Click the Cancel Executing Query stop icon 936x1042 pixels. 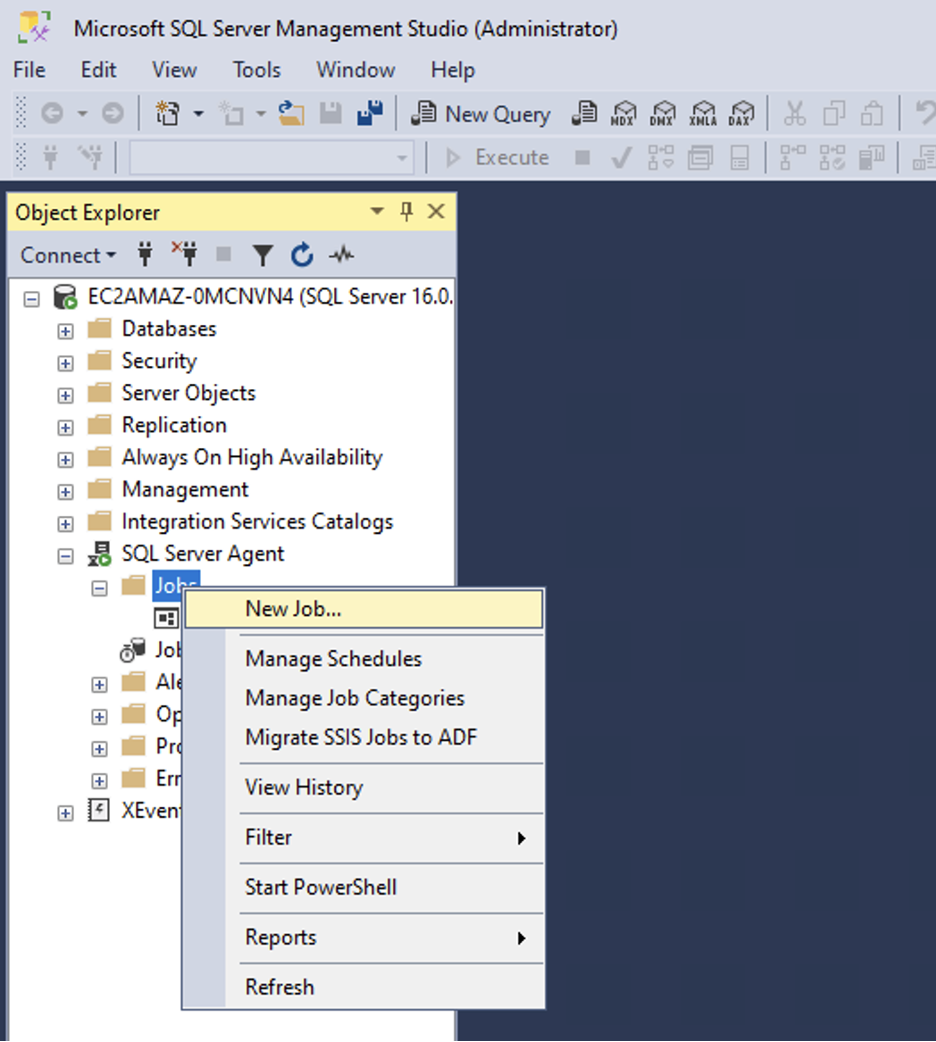[582, 157]
